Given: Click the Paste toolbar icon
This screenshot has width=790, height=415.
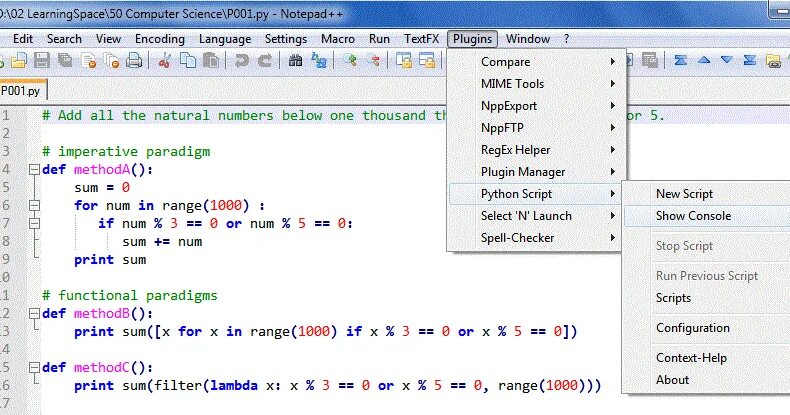Looking at the screenshot, I should click(211, 60).
